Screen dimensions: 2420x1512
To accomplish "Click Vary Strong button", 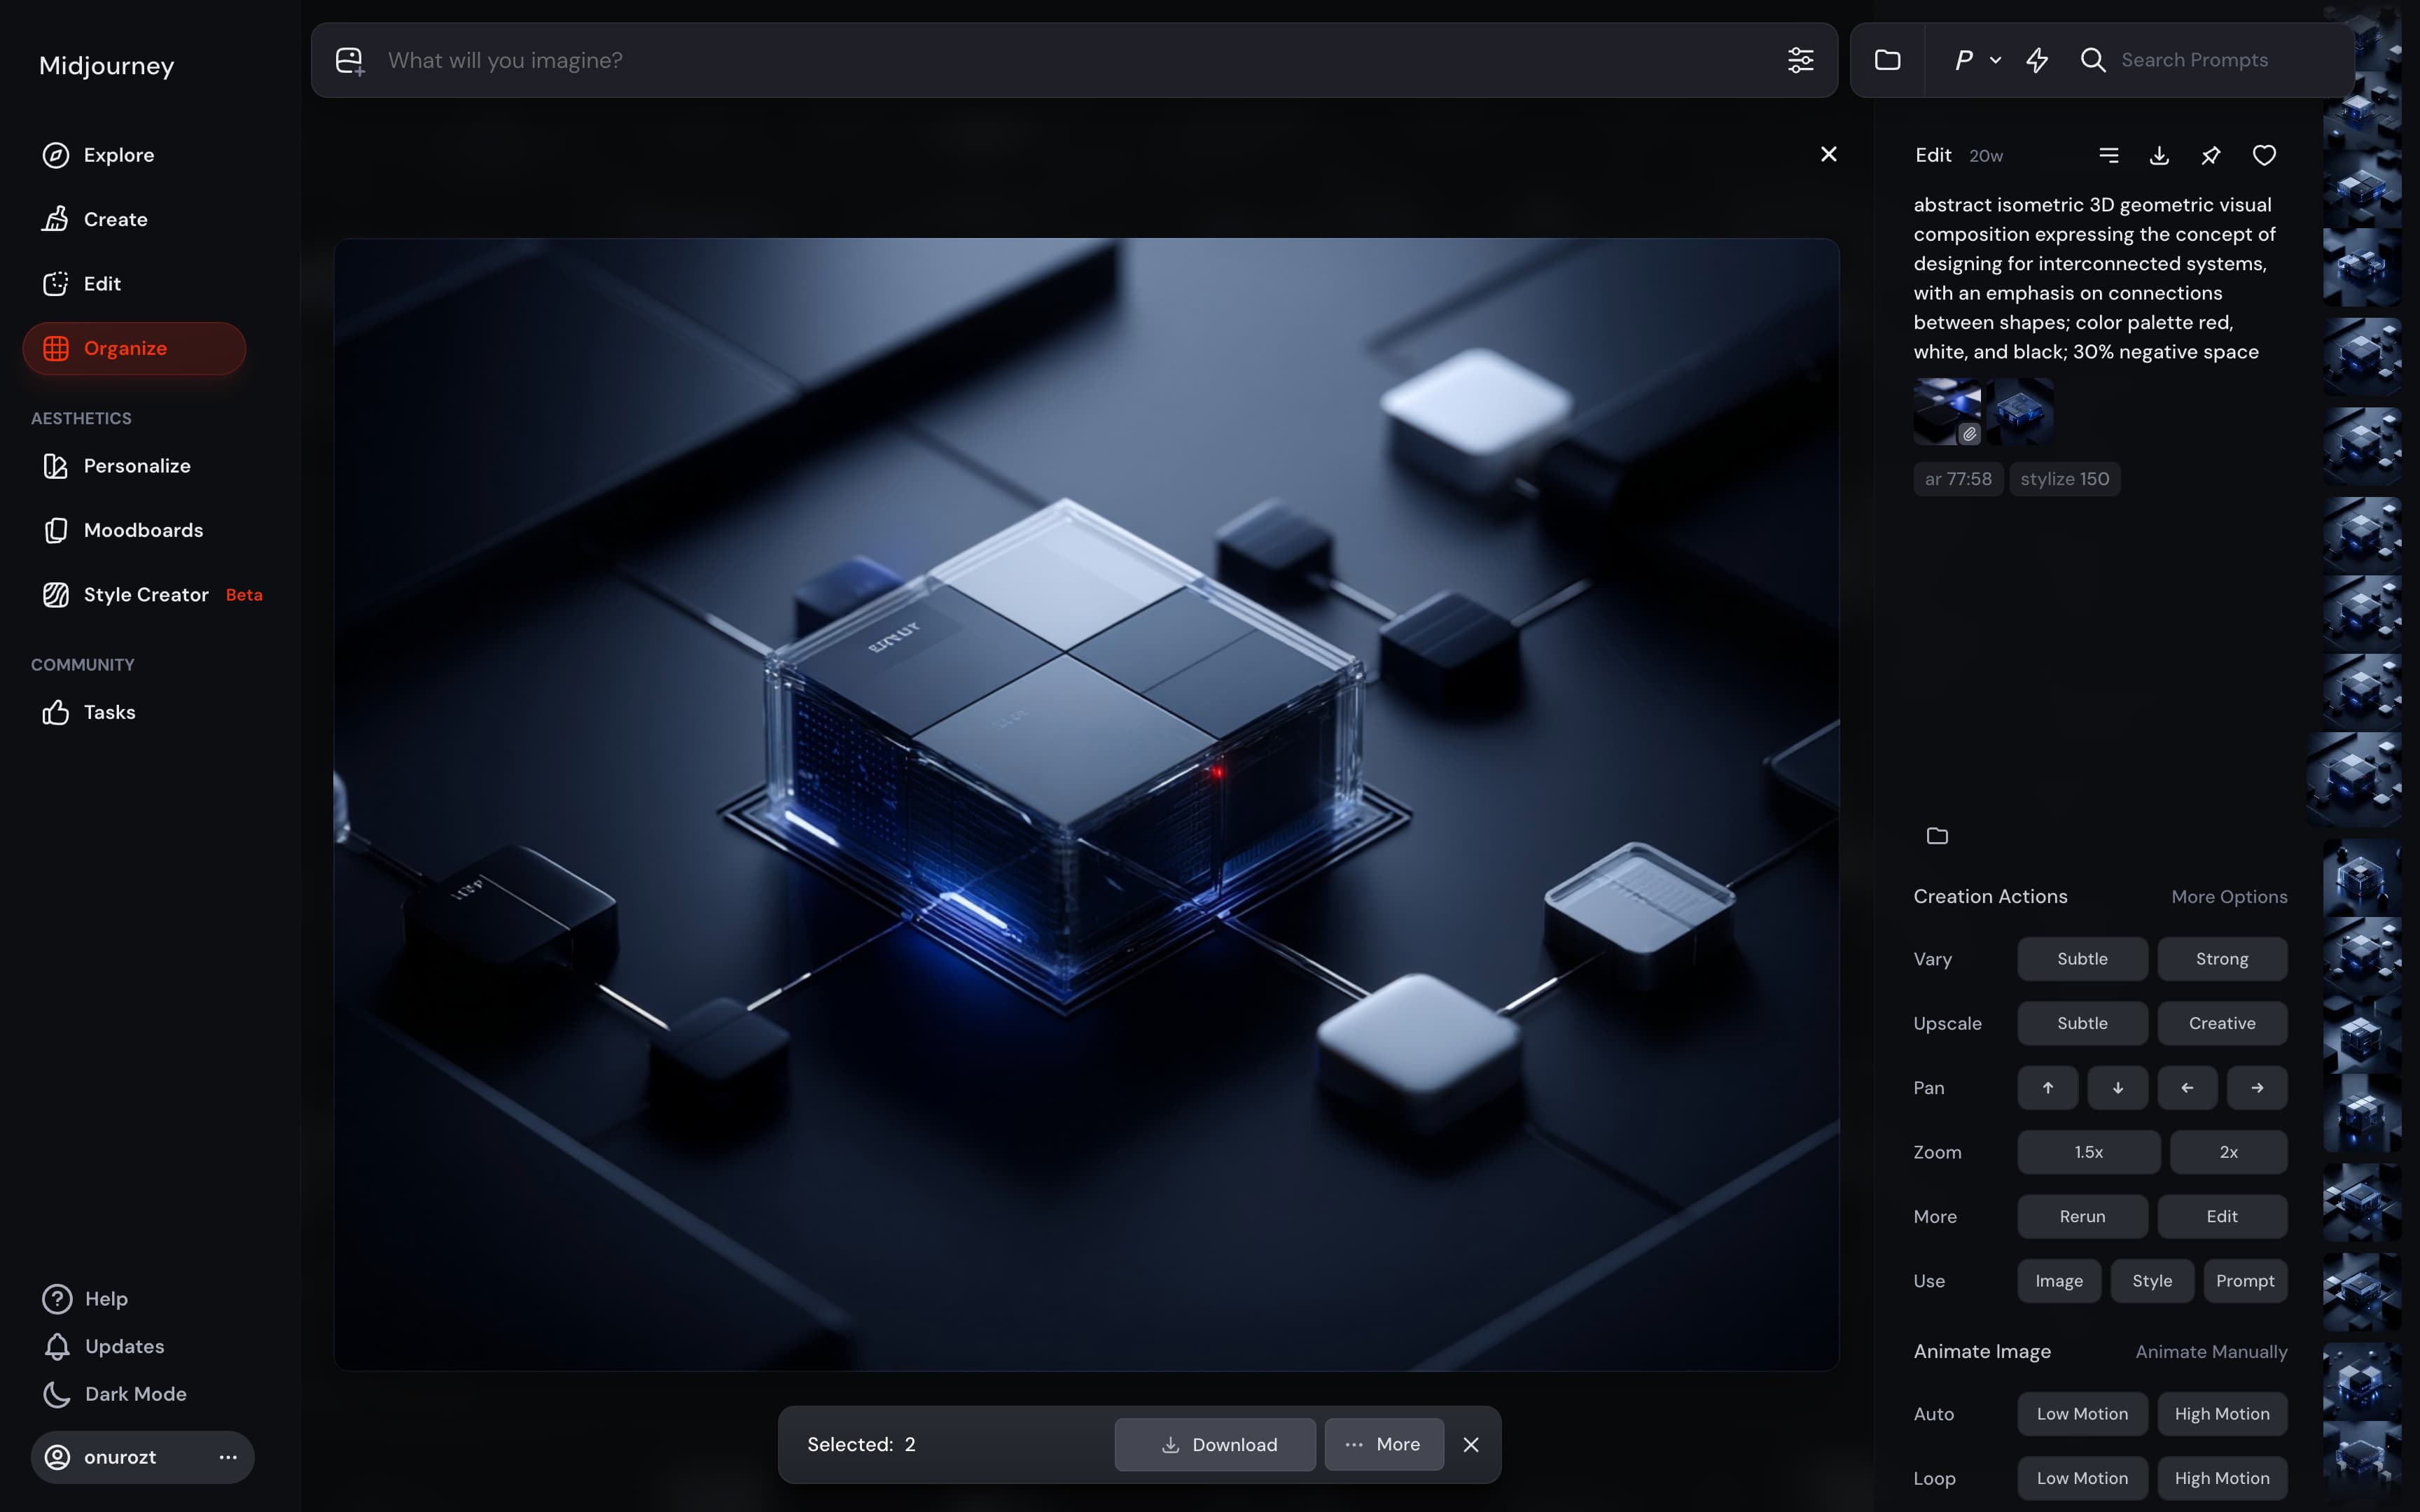I will coord(2221,959).
